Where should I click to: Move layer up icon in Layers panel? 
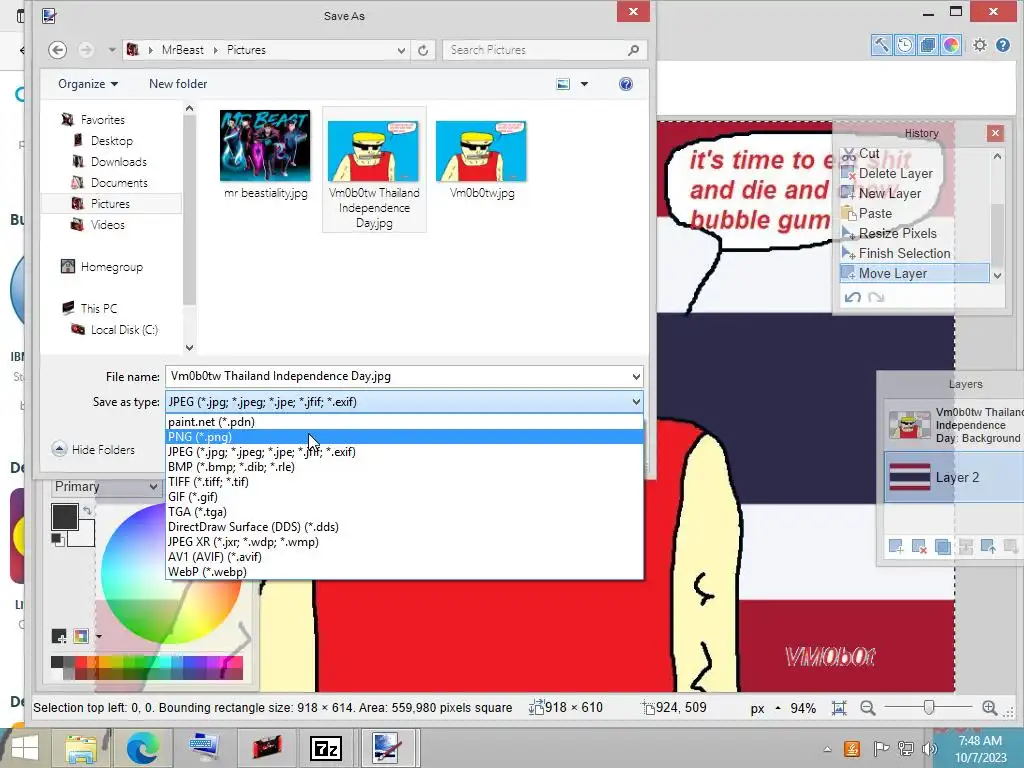click(988, 547)
